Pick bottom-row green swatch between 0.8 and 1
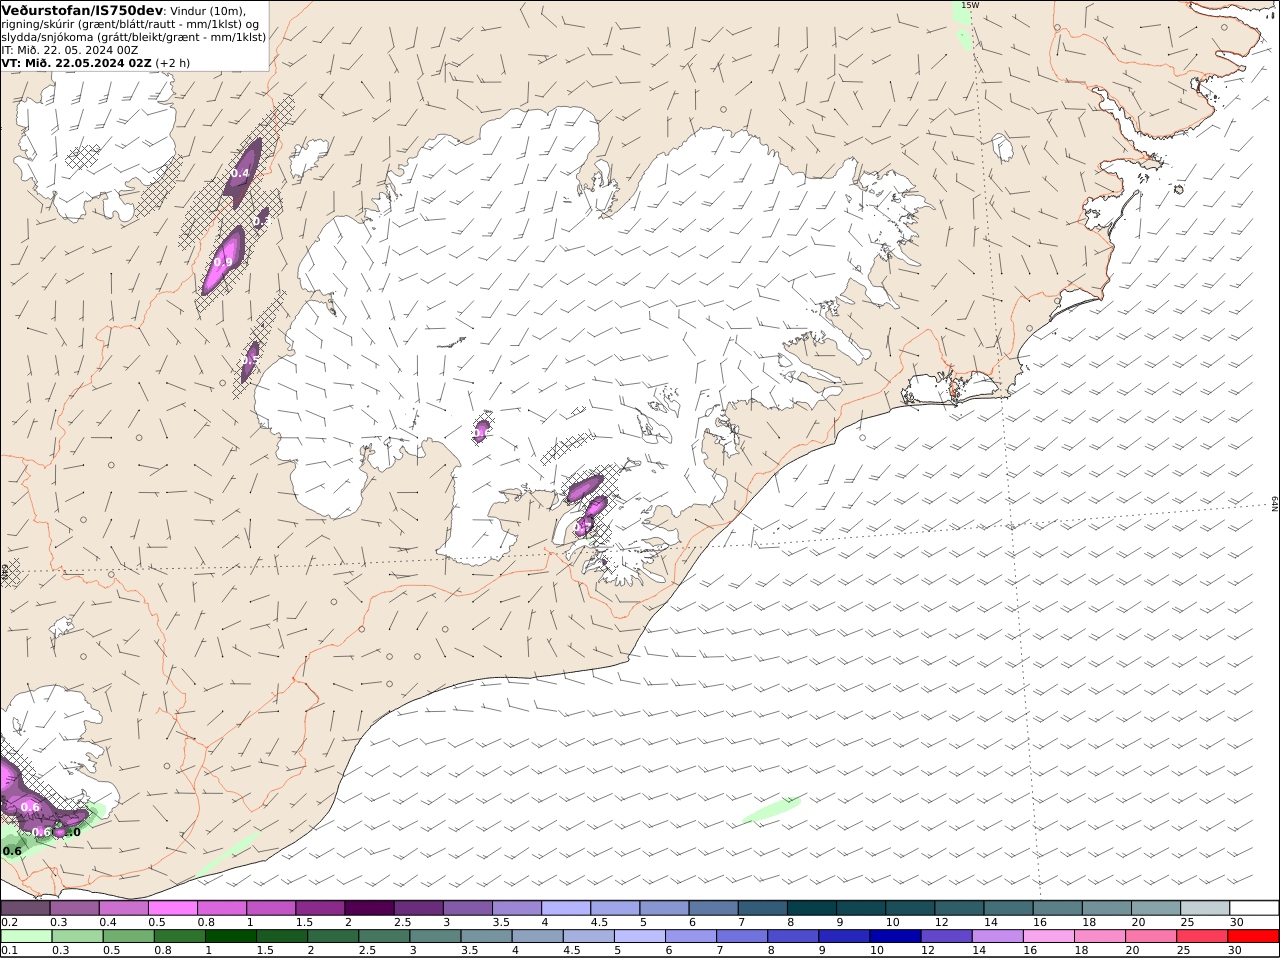 pos(179,937)
